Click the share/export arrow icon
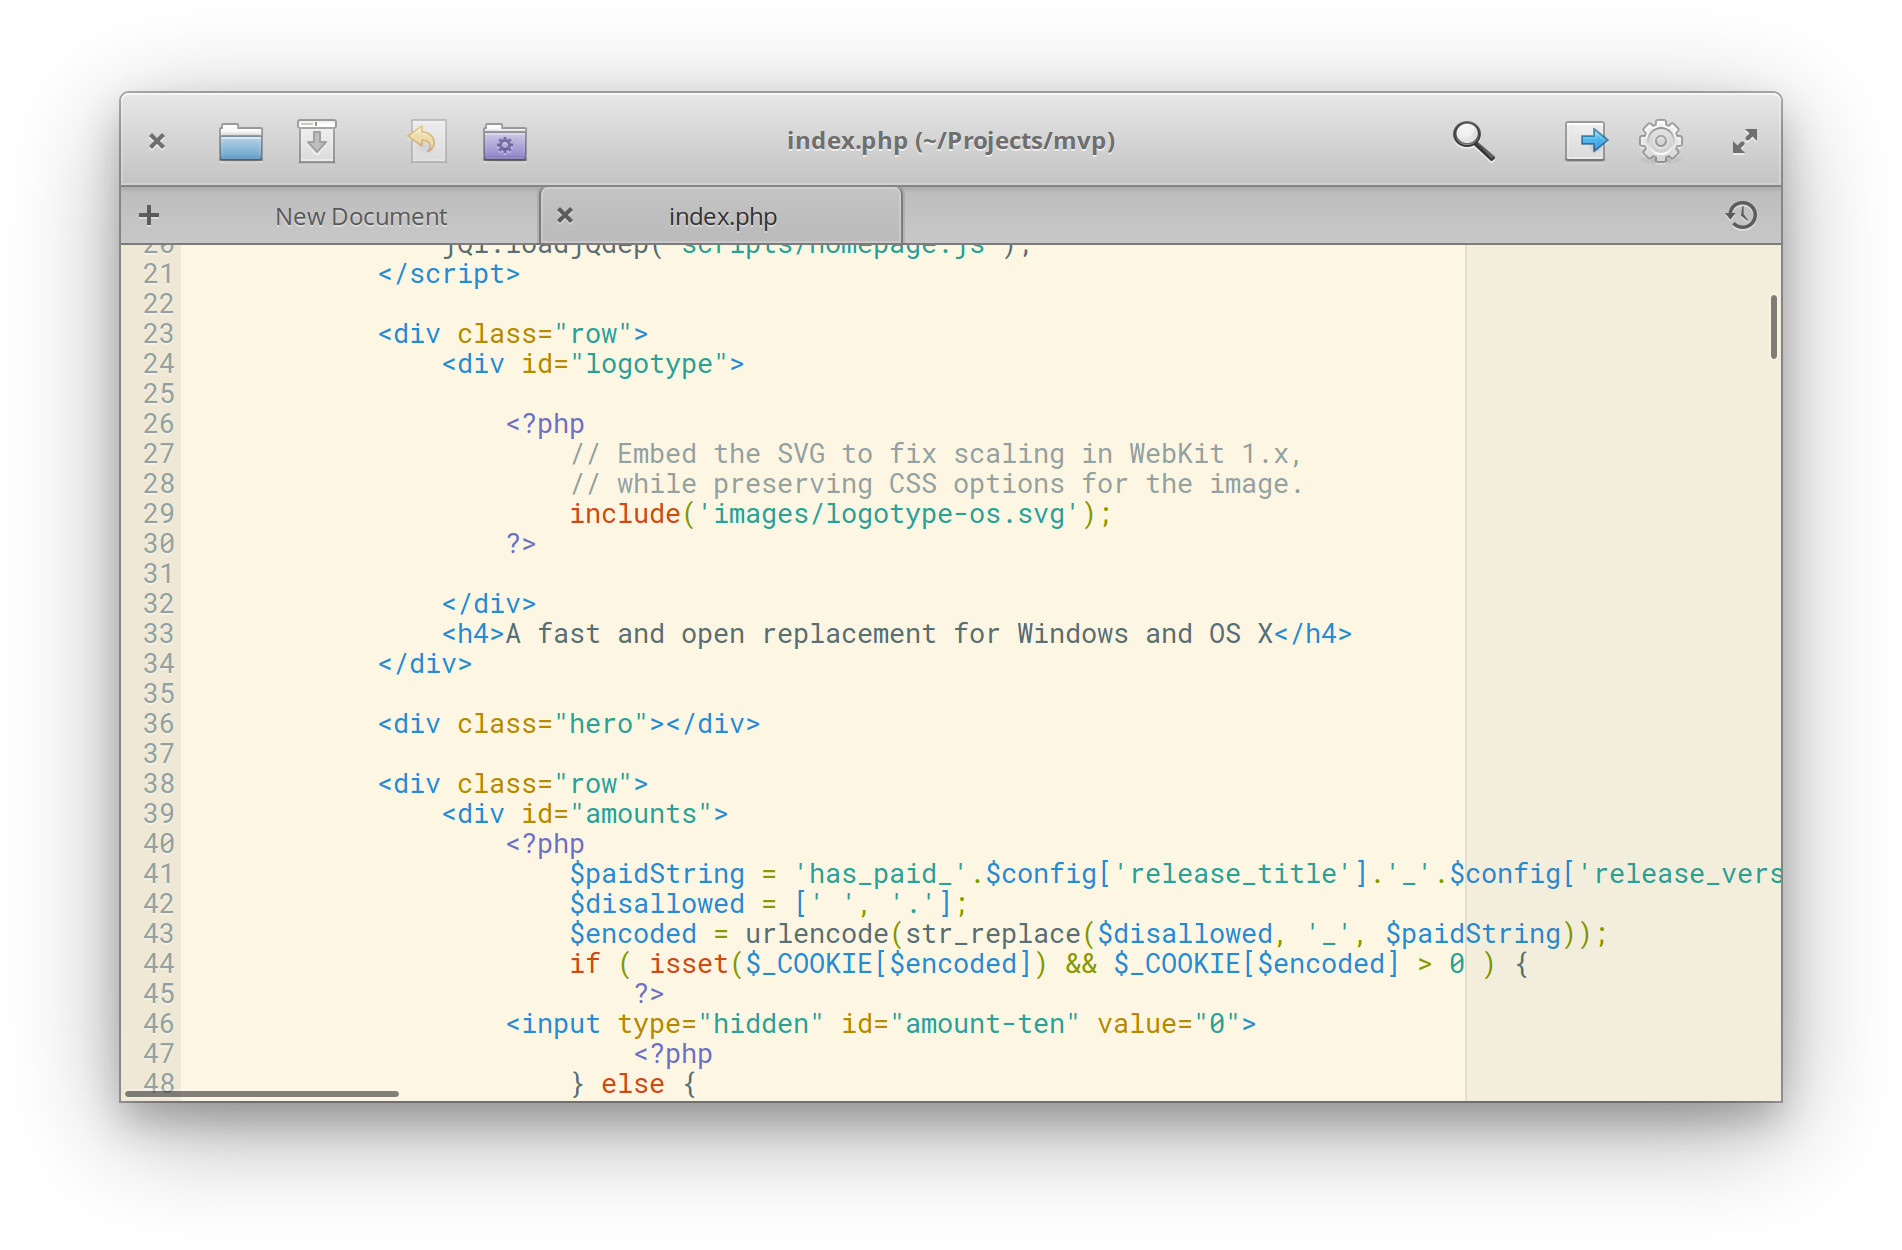Screen dimensions: 1902x1250 click(1586, 141)
